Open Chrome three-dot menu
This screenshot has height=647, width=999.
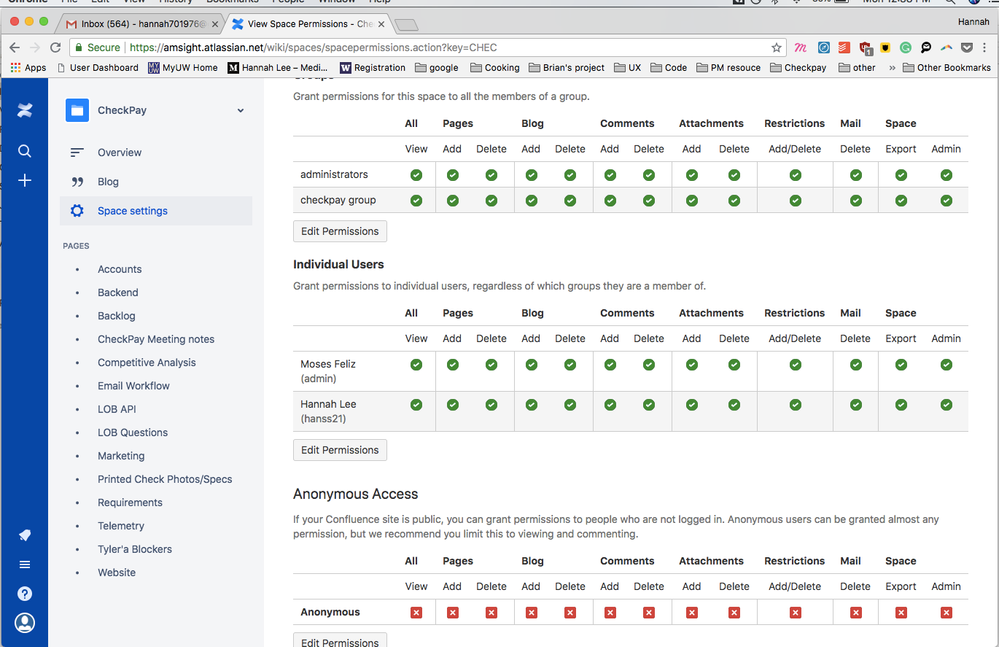coord(985,48)
